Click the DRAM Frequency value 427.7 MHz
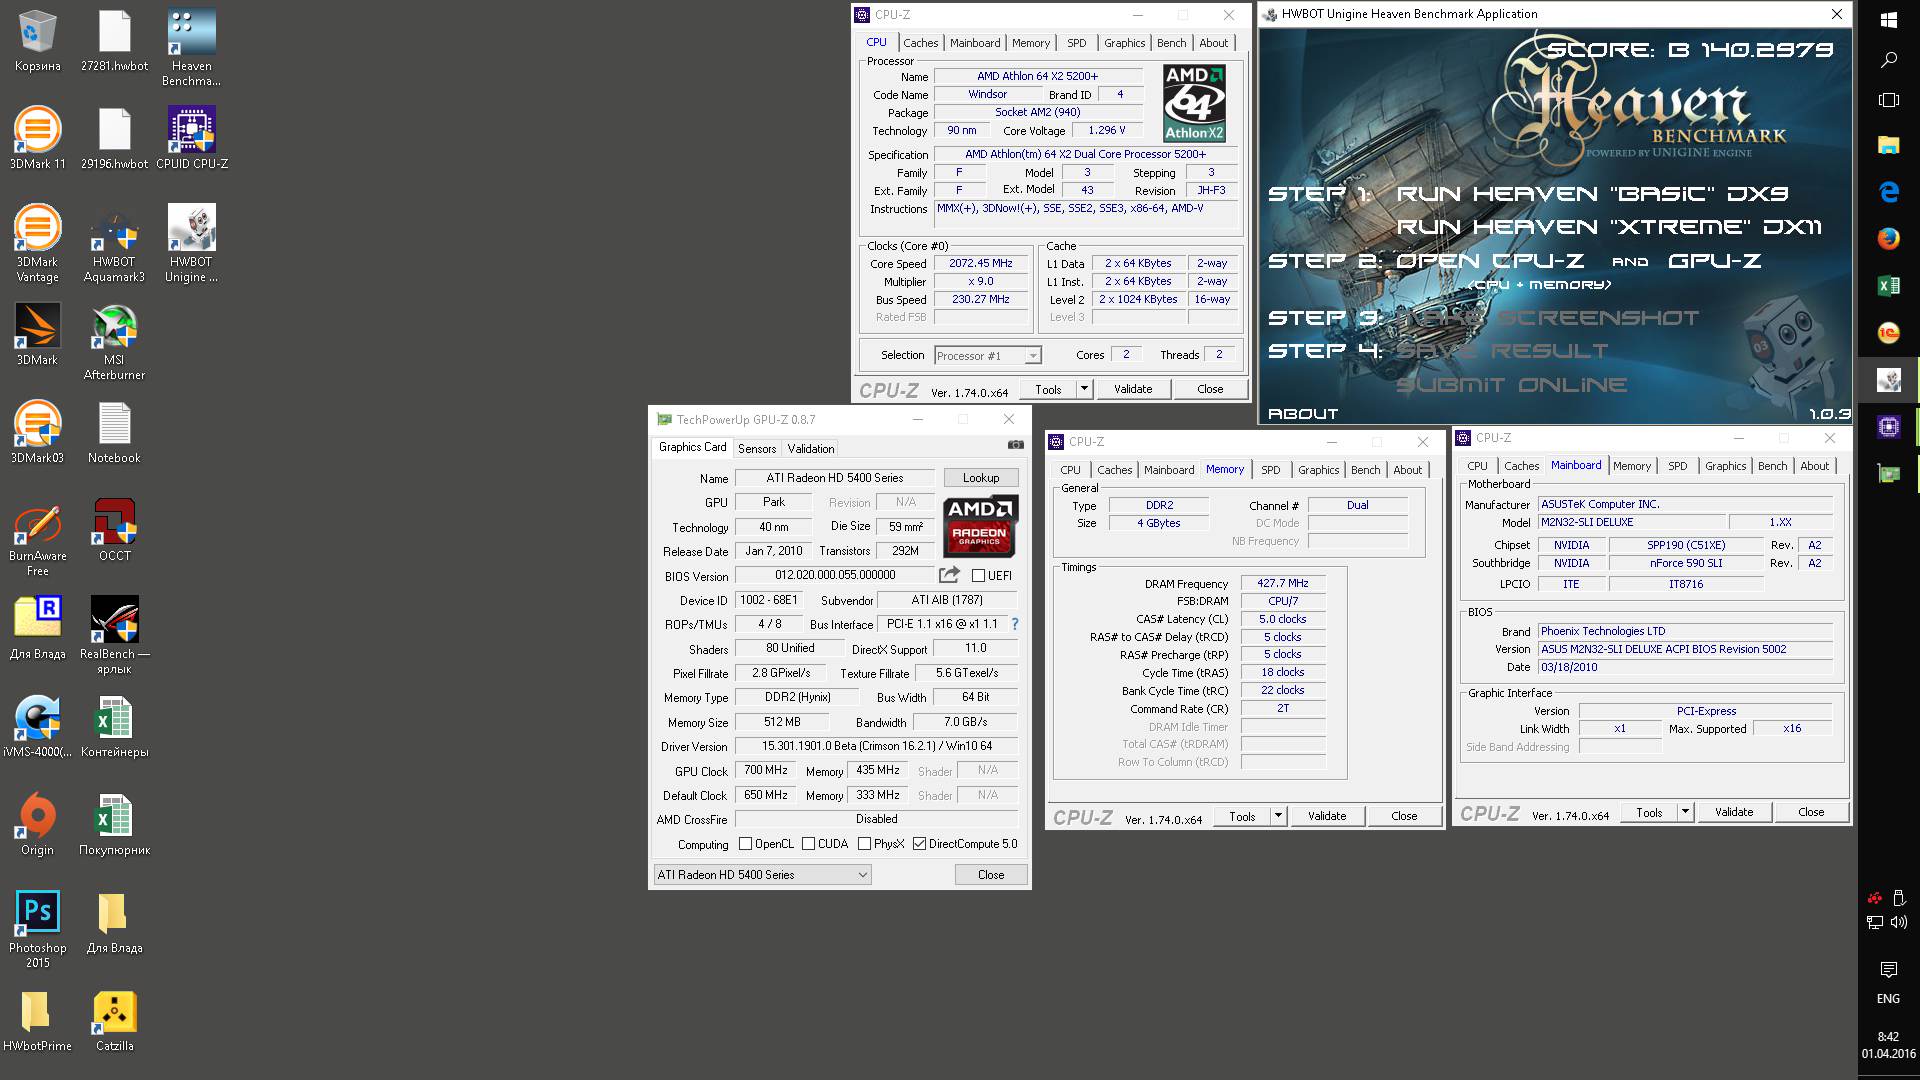This screenshot has width=1920, height=1080. (x=1283, y=583)
